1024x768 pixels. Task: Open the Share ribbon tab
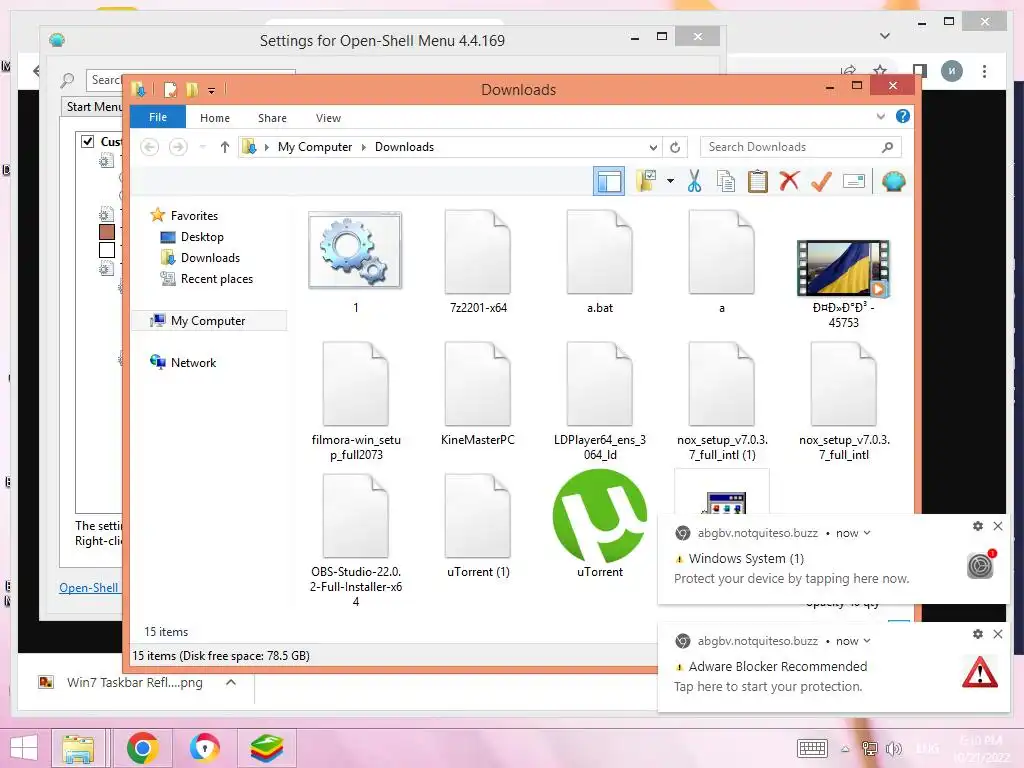[272, 118]
